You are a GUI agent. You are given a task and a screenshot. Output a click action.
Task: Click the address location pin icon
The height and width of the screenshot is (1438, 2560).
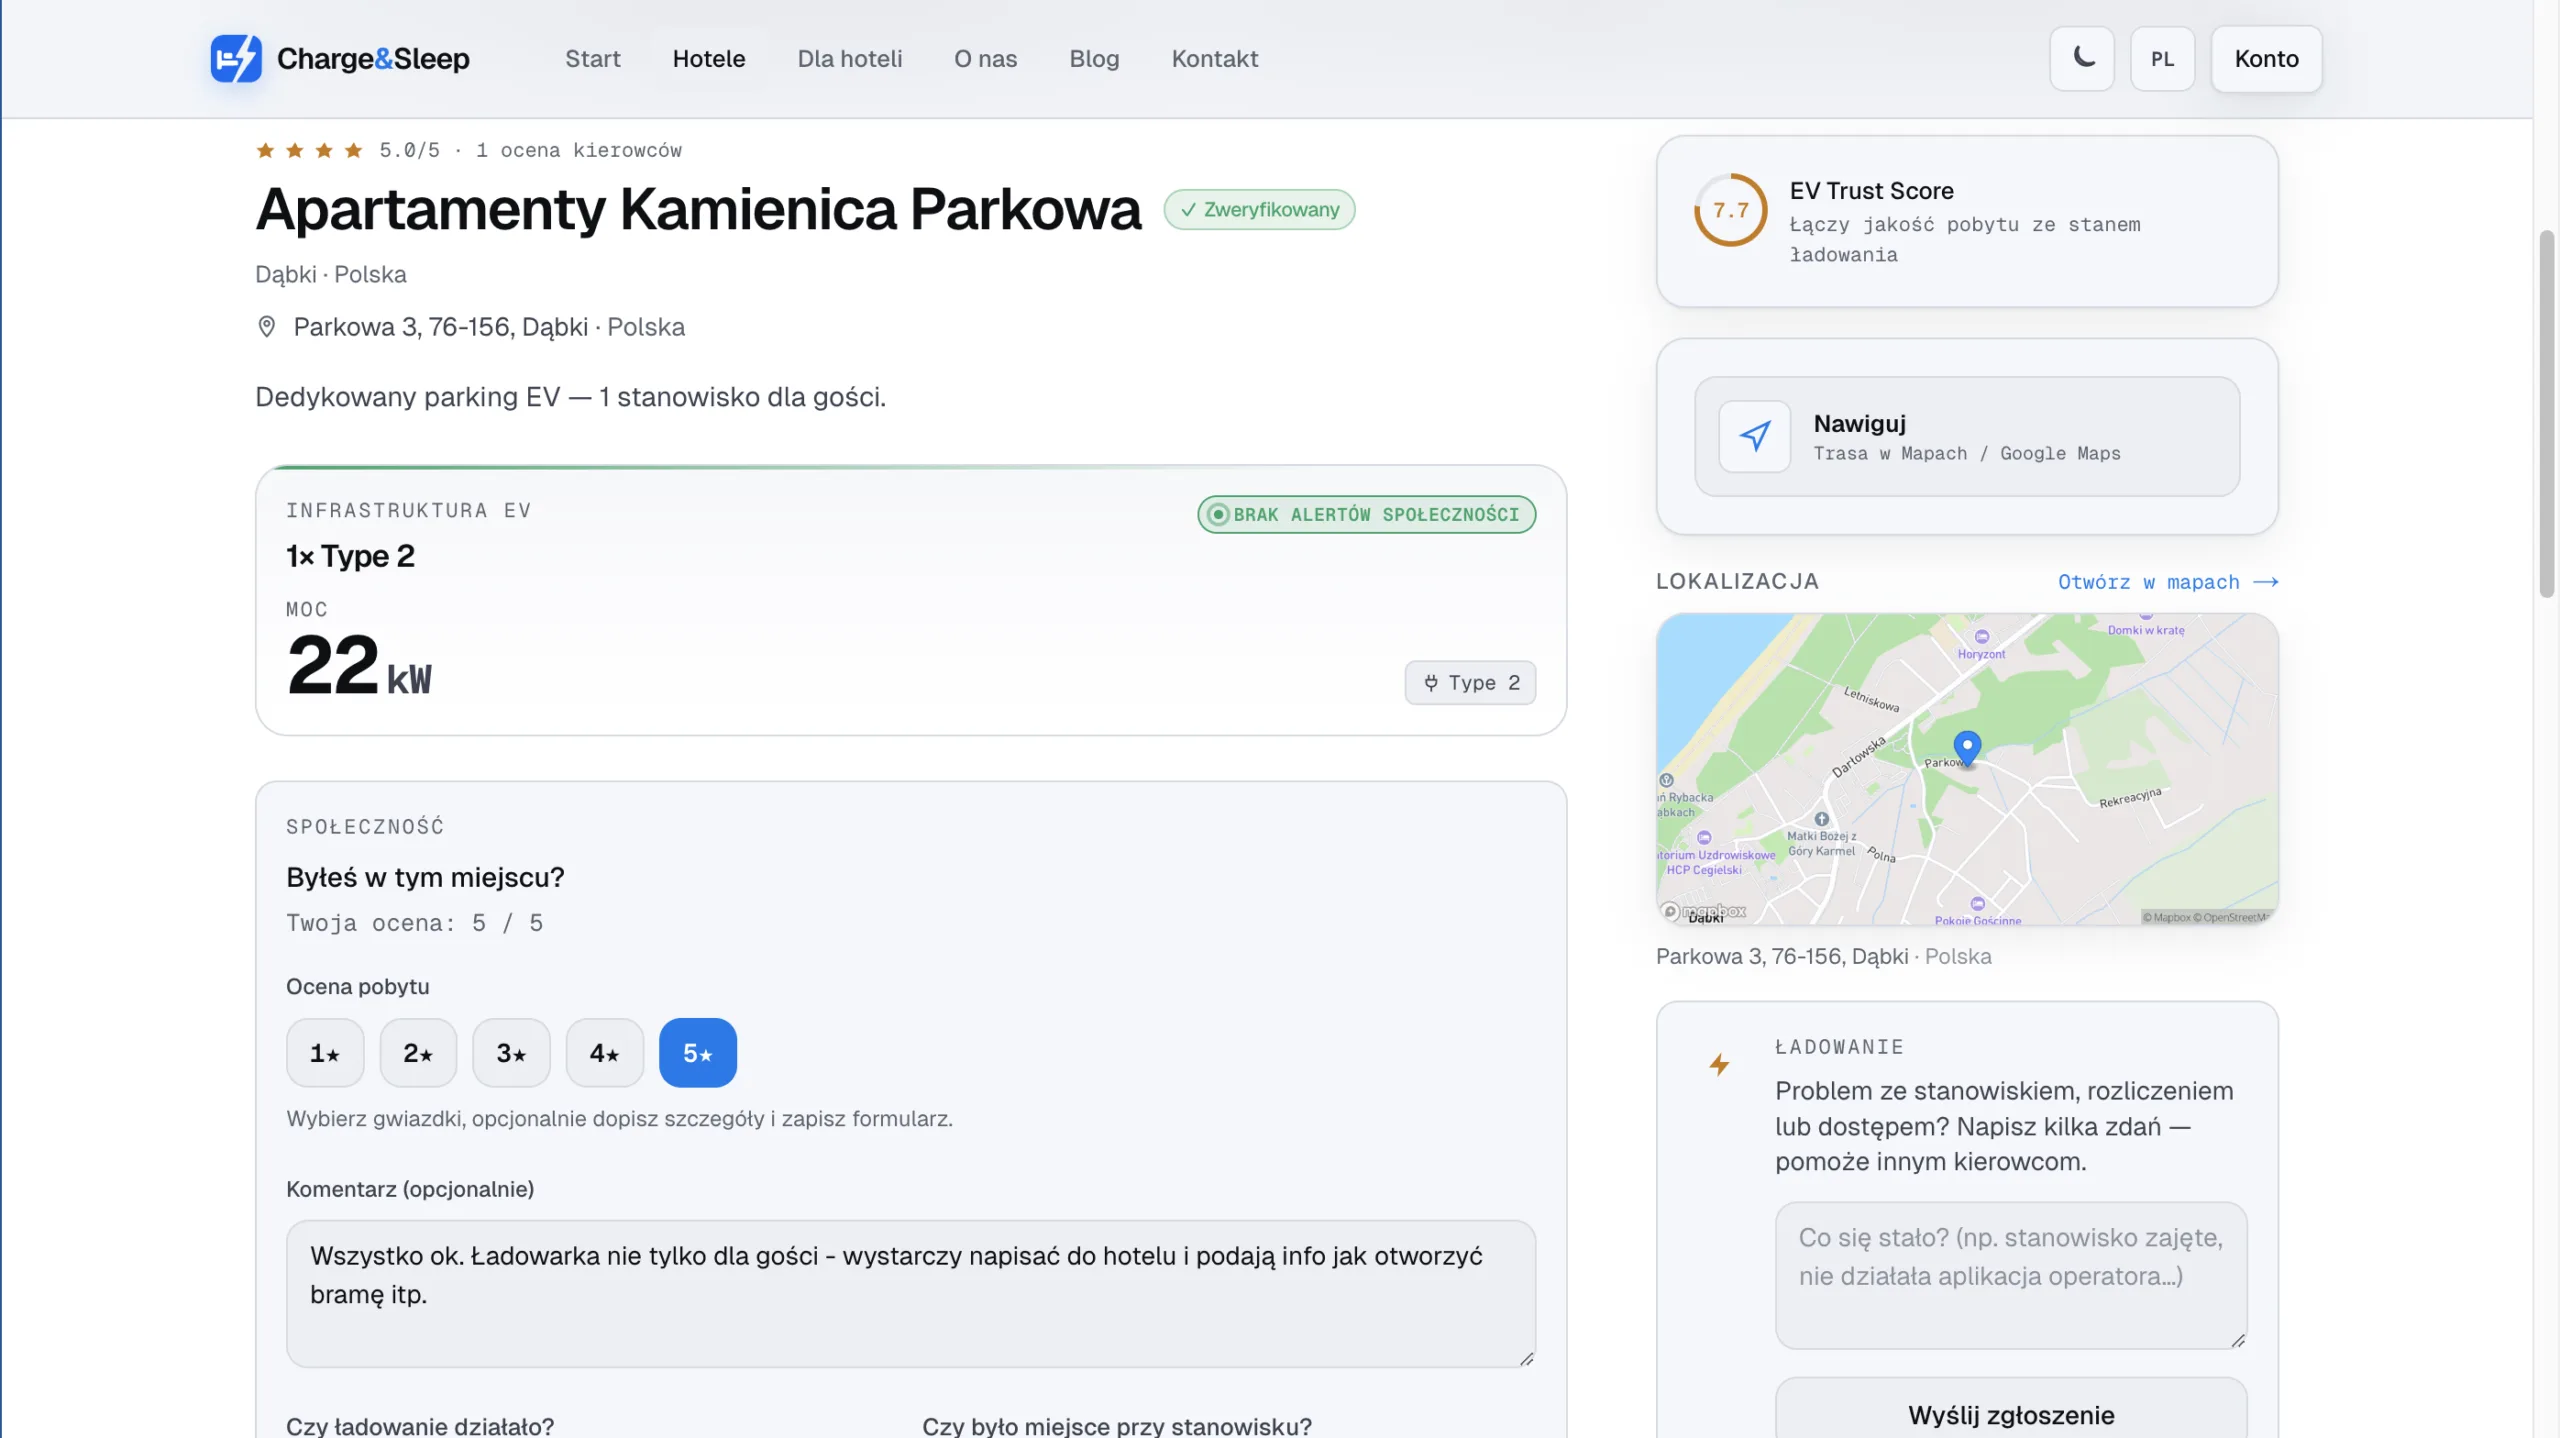click(x=266, y=327)
